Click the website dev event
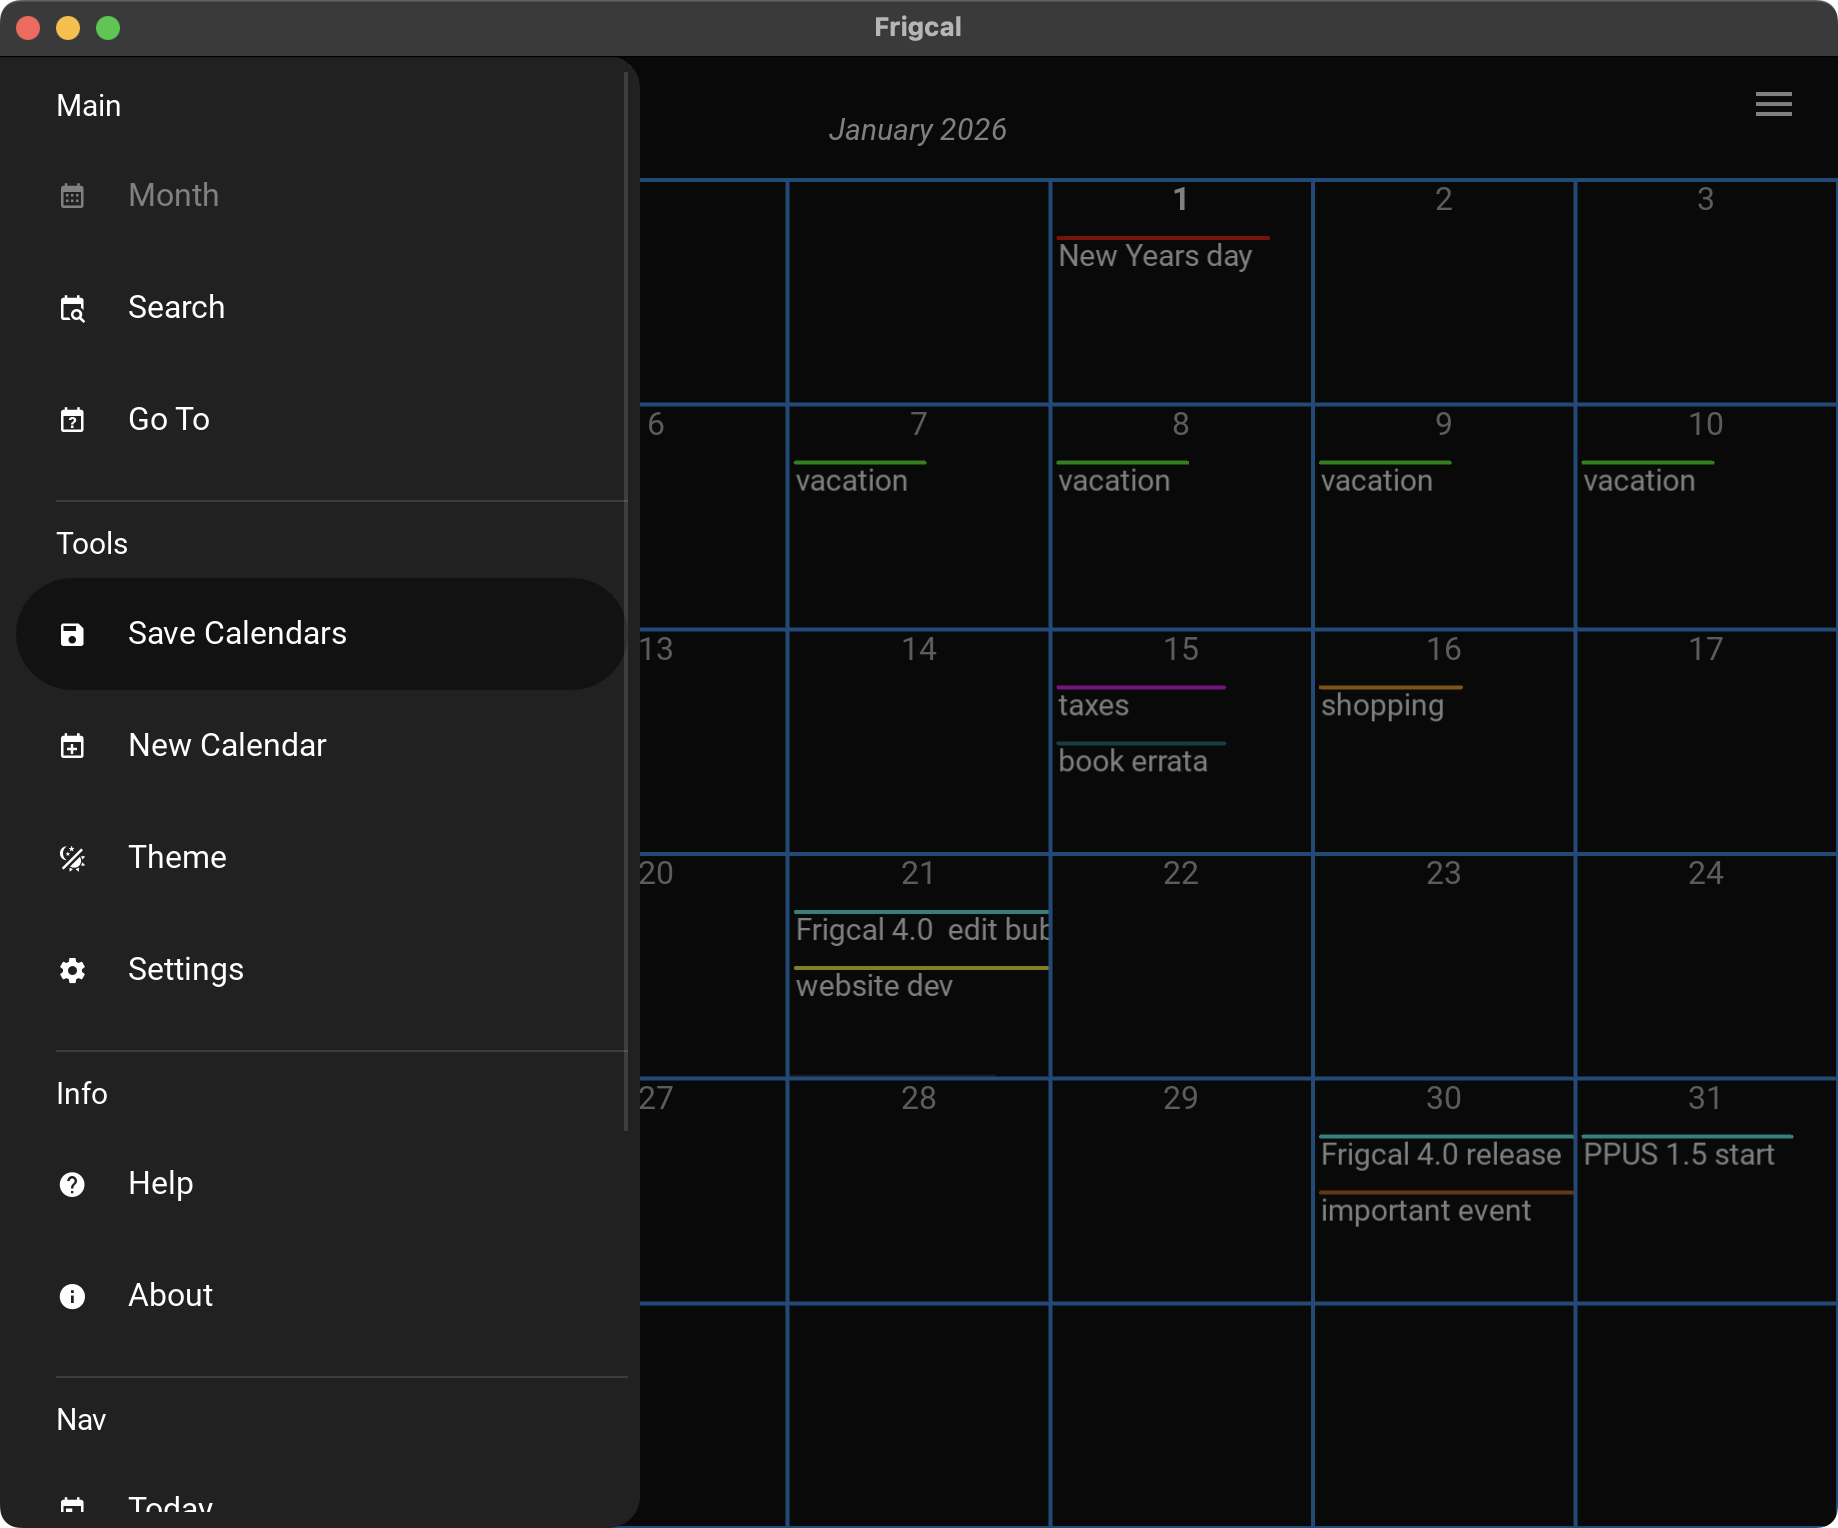 click(x=874, y=986)
